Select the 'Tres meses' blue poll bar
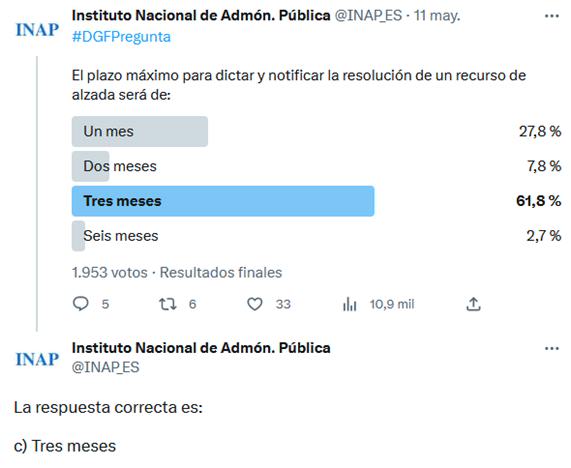The height and width of the screenshot is (468, 571). pyautogui.click(x=223, y=201)
